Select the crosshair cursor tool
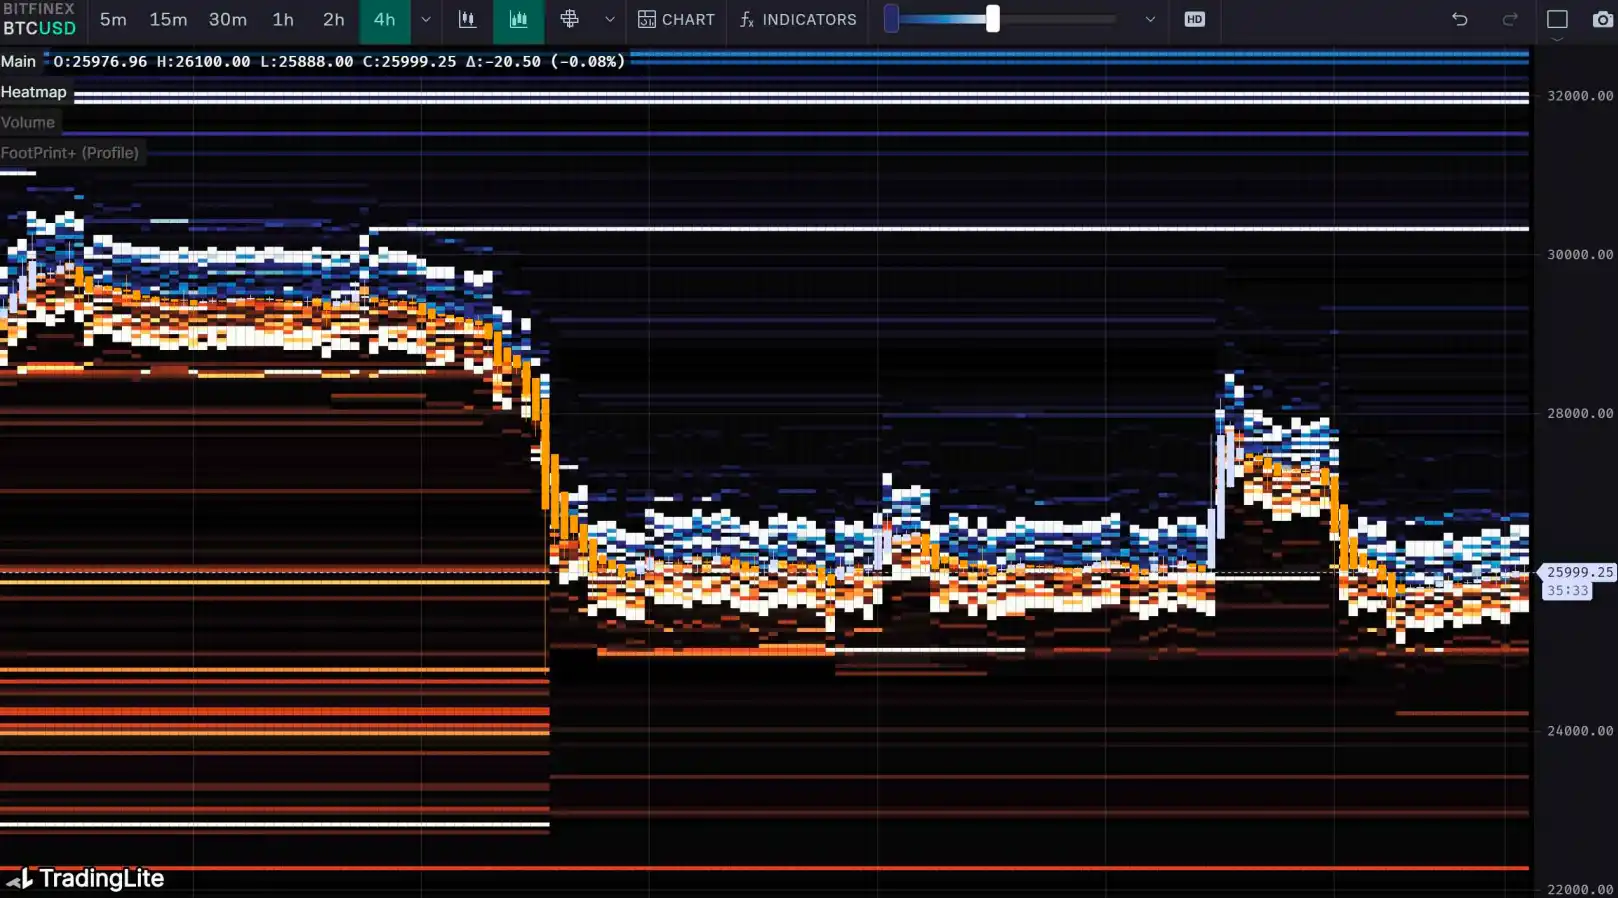 [x=569, y=20]
